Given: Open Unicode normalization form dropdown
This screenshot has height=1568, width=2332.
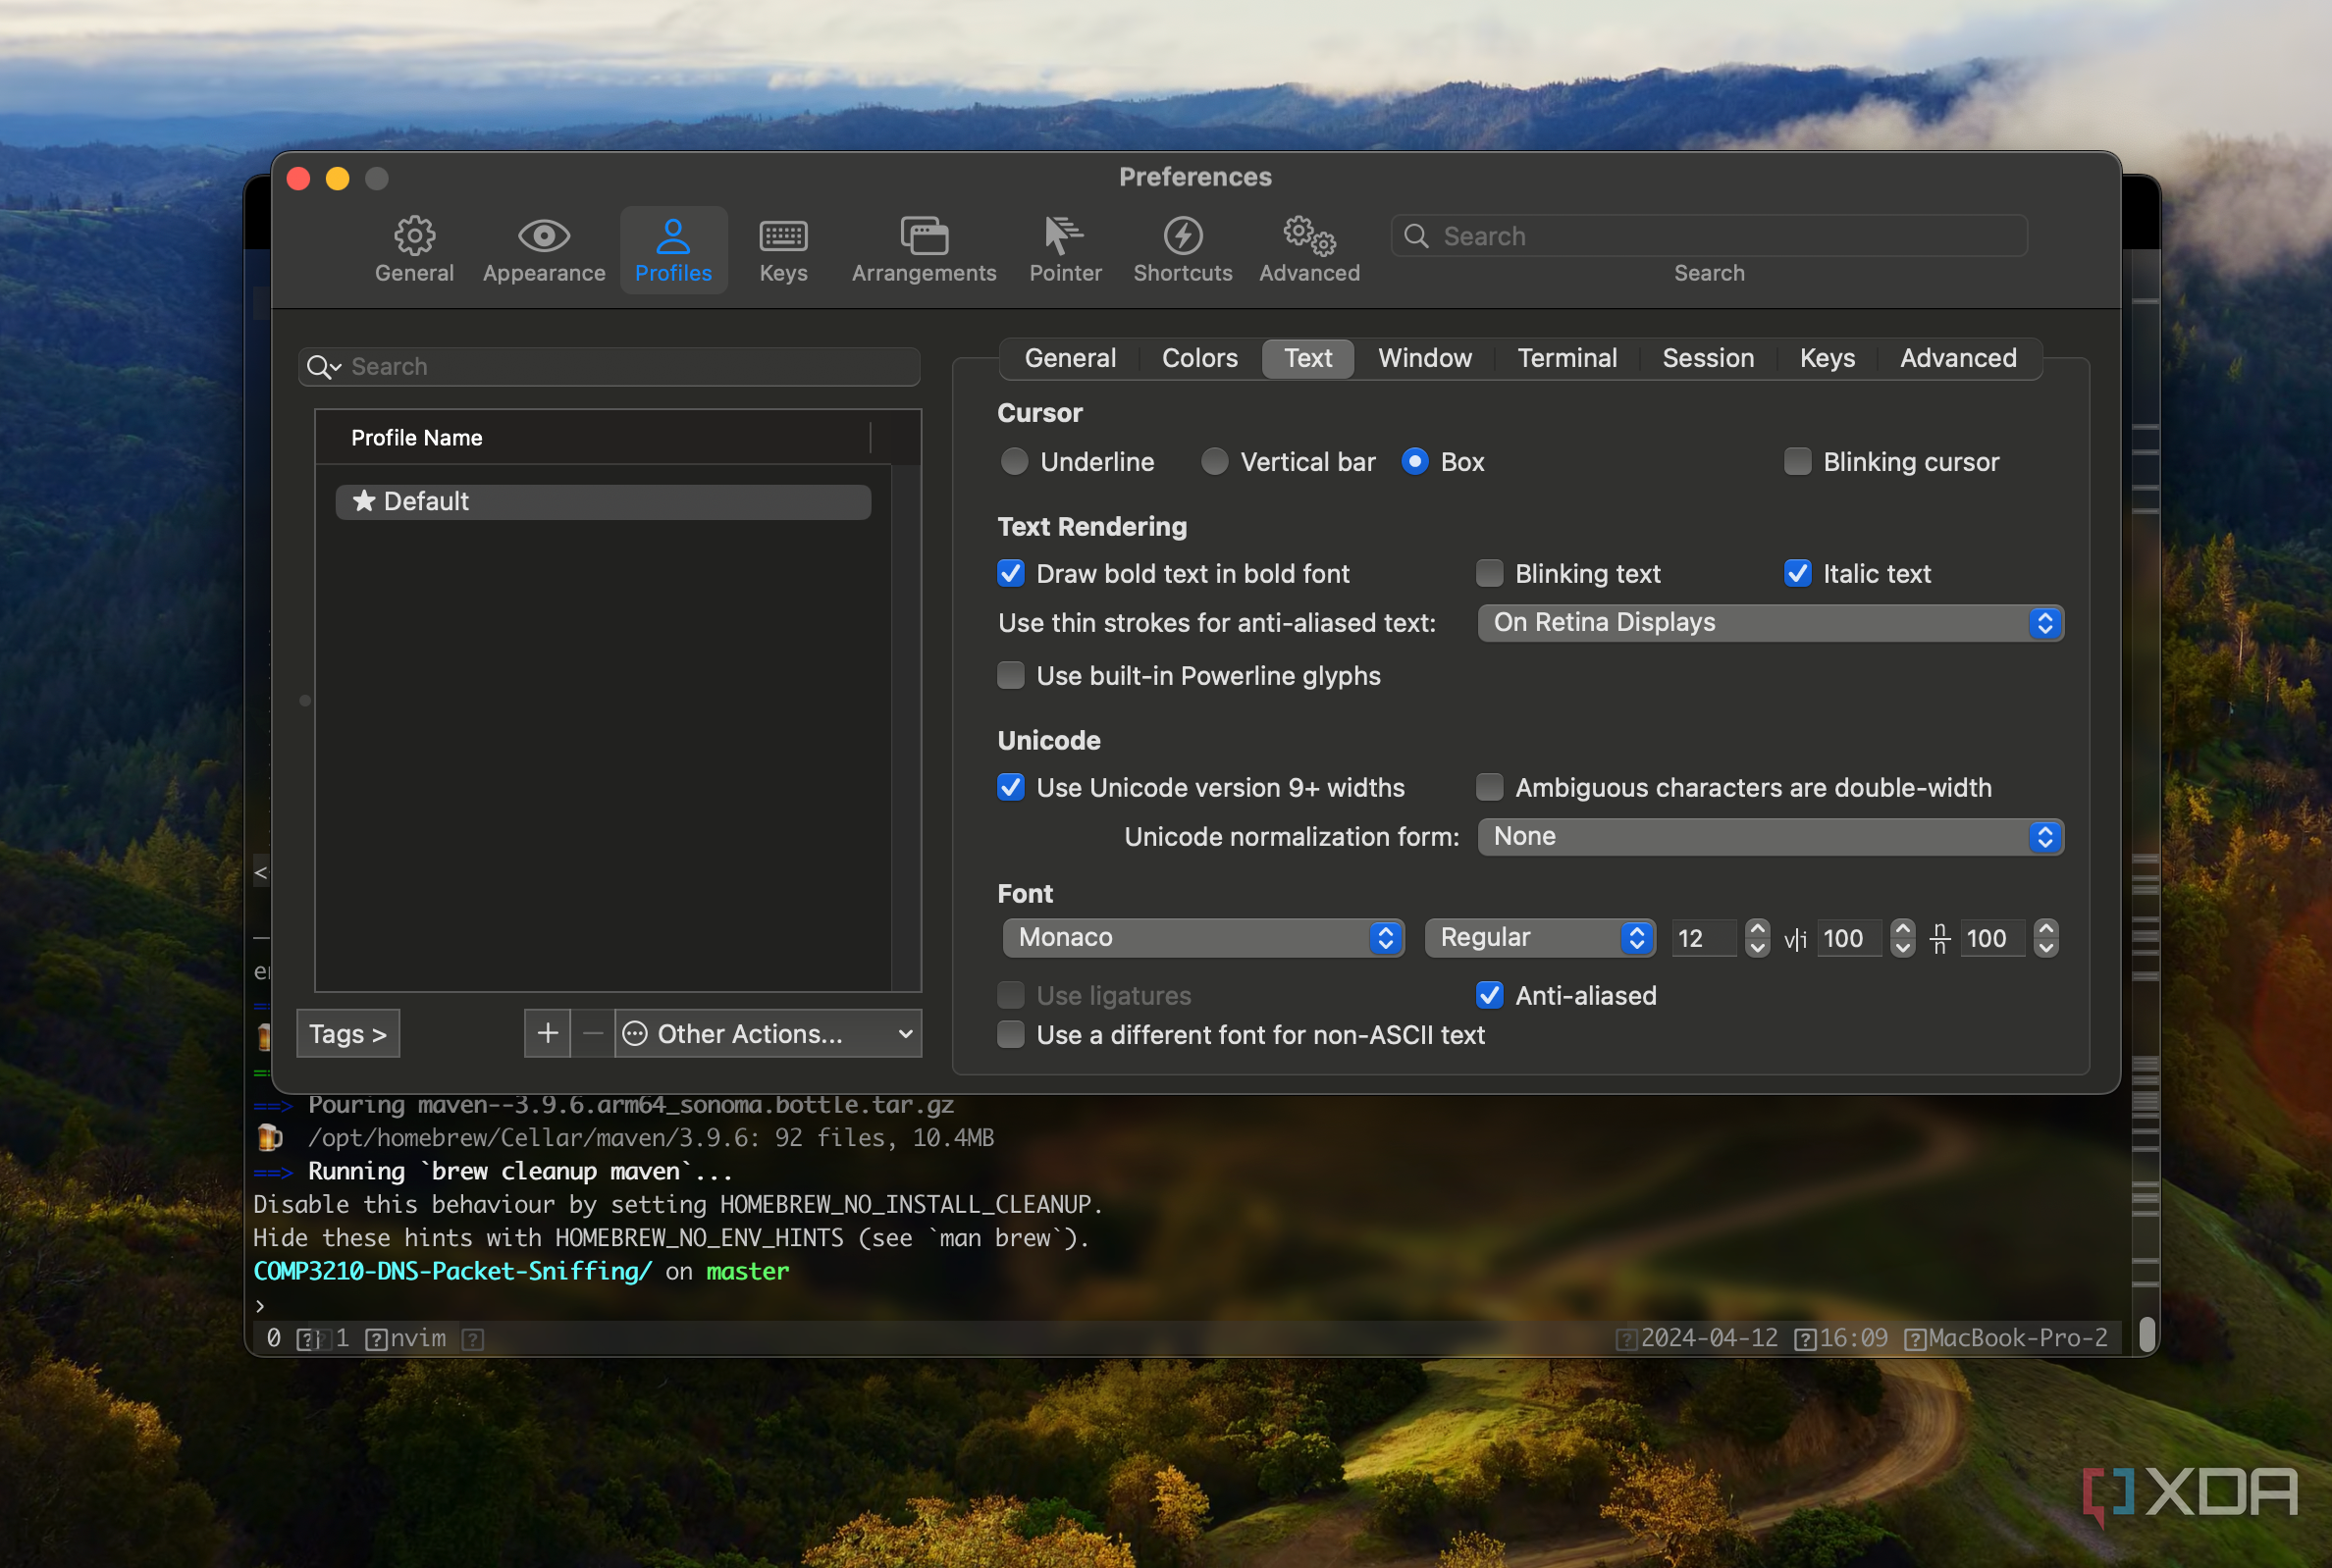Looking at the screenshot, I should pyautogui.click(x=1770, y=837).
